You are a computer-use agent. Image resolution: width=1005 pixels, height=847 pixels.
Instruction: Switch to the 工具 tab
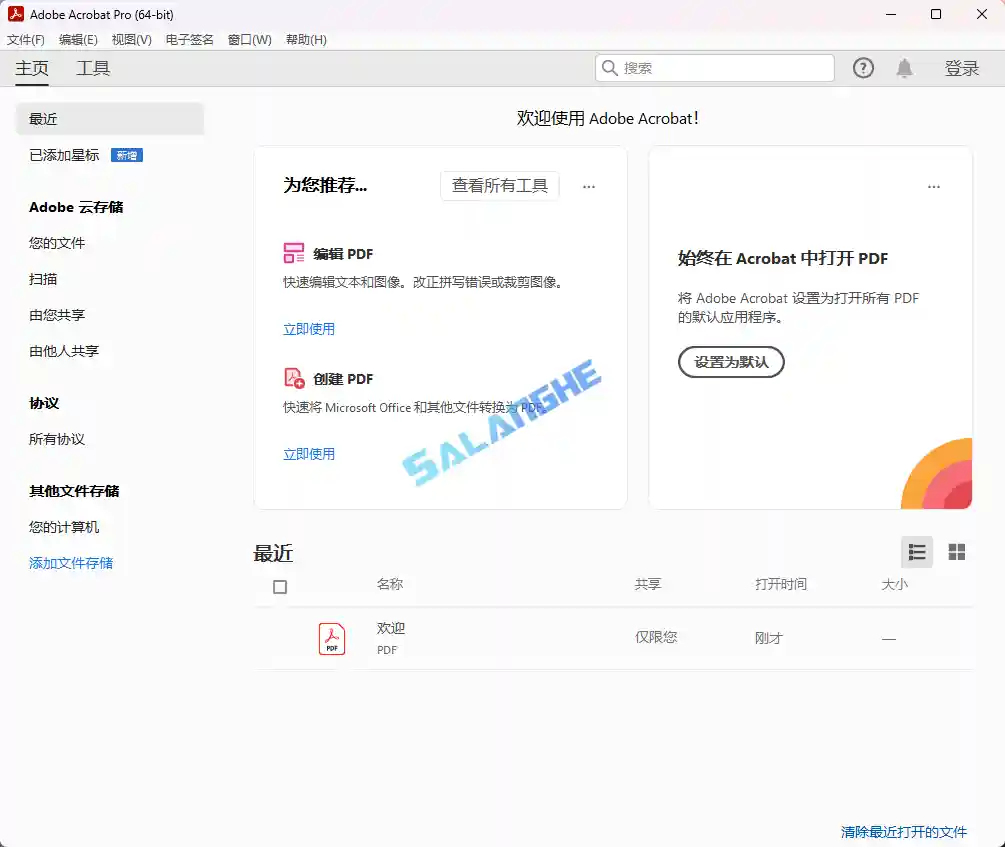pos(92,68)
